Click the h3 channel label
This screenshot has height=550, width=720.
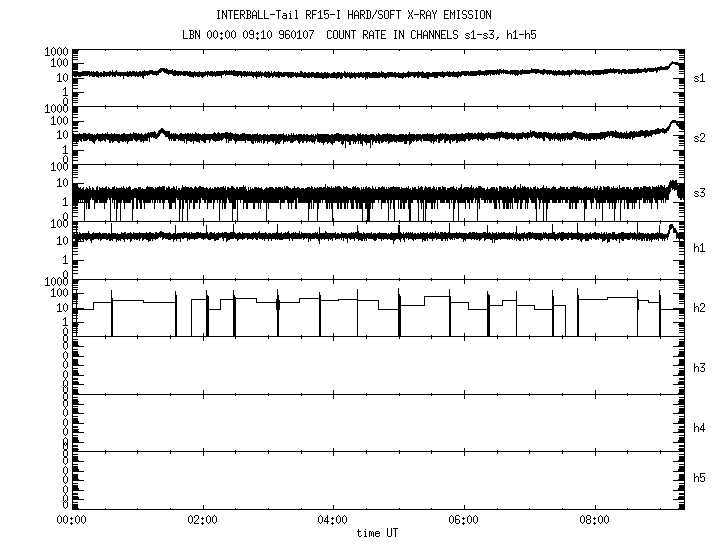(700, 368)
